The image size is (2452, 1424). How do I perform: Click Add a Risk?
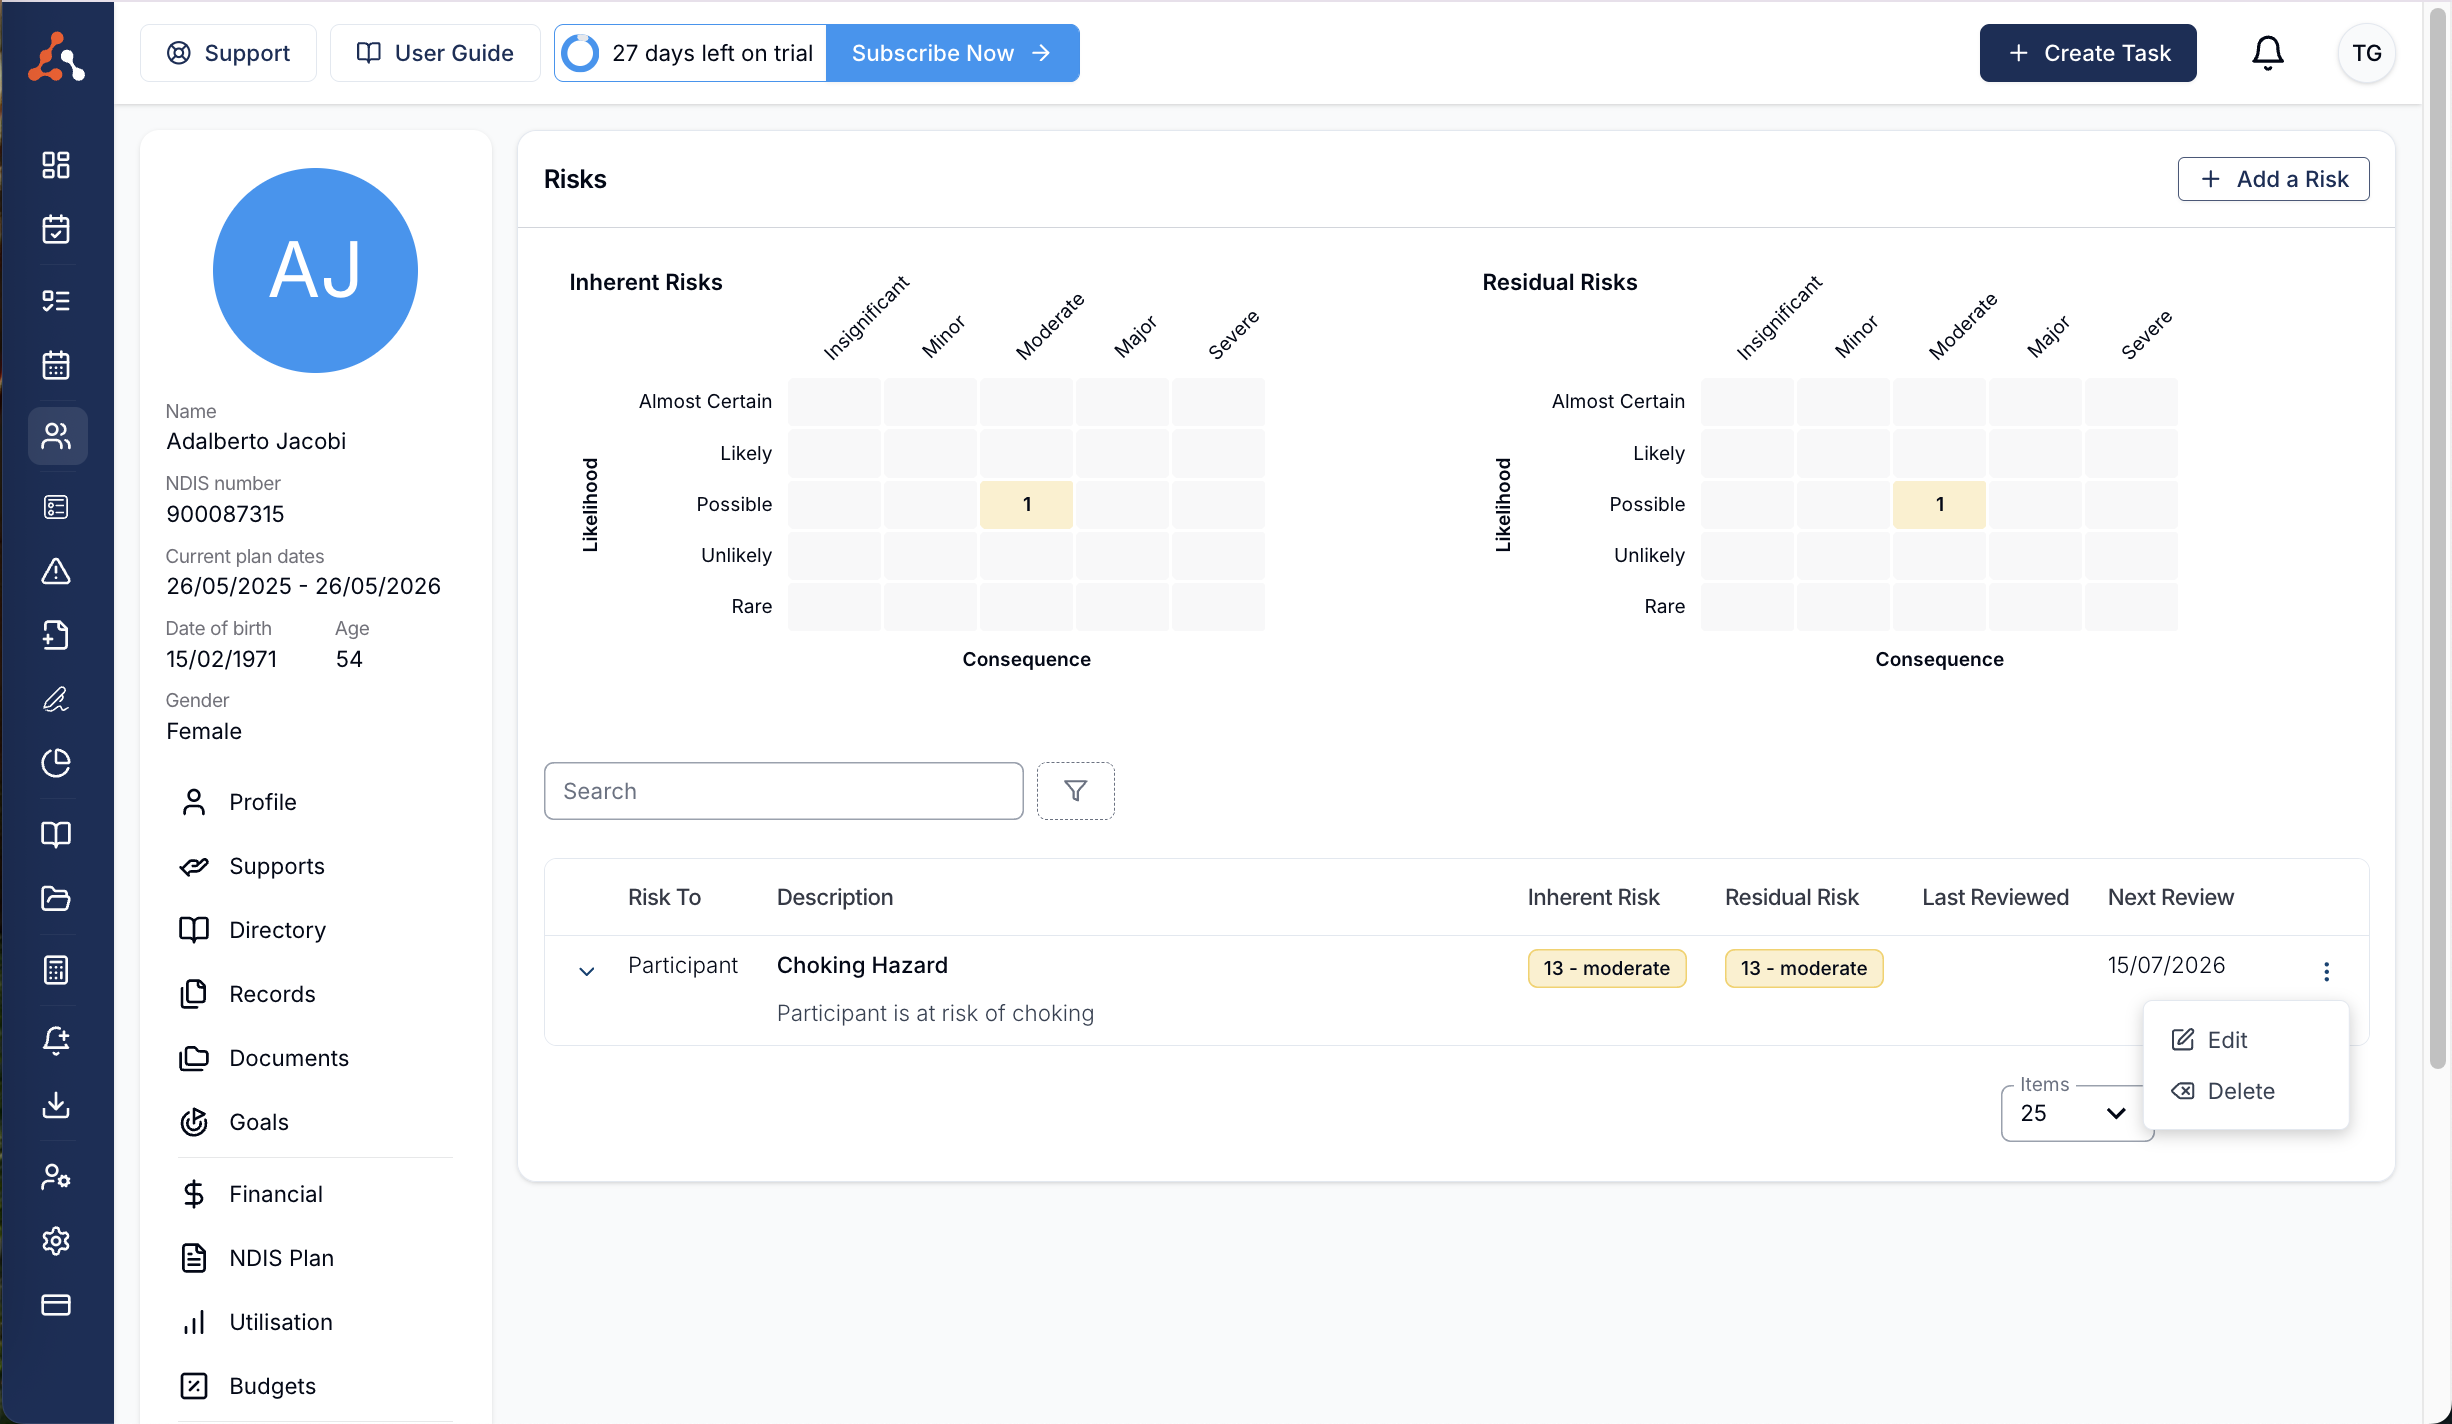(2273, 179)
